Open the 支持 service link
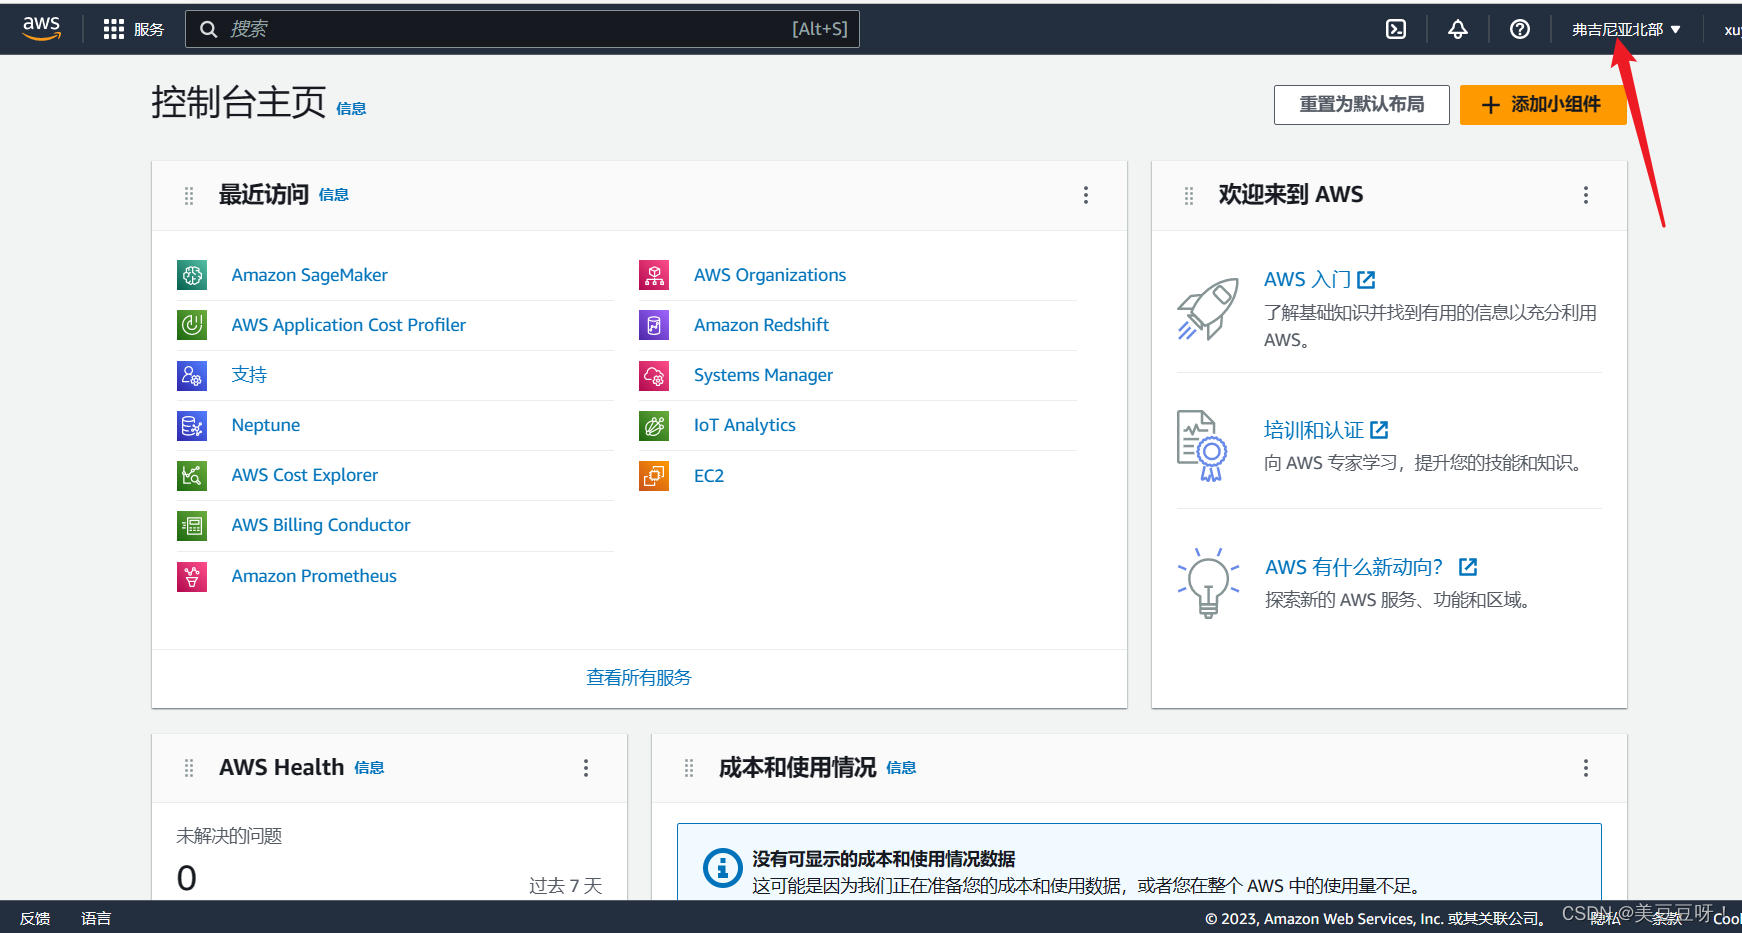This screenshot has height=933, width=1742. click(x=249, y=375)
